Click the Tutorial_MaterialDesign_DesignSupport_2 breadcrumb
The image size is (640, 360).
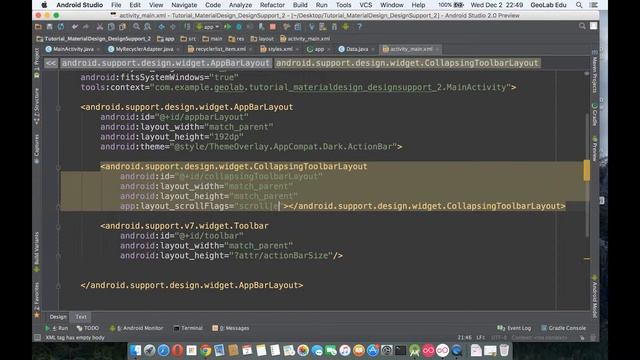[x=94, y=39]
